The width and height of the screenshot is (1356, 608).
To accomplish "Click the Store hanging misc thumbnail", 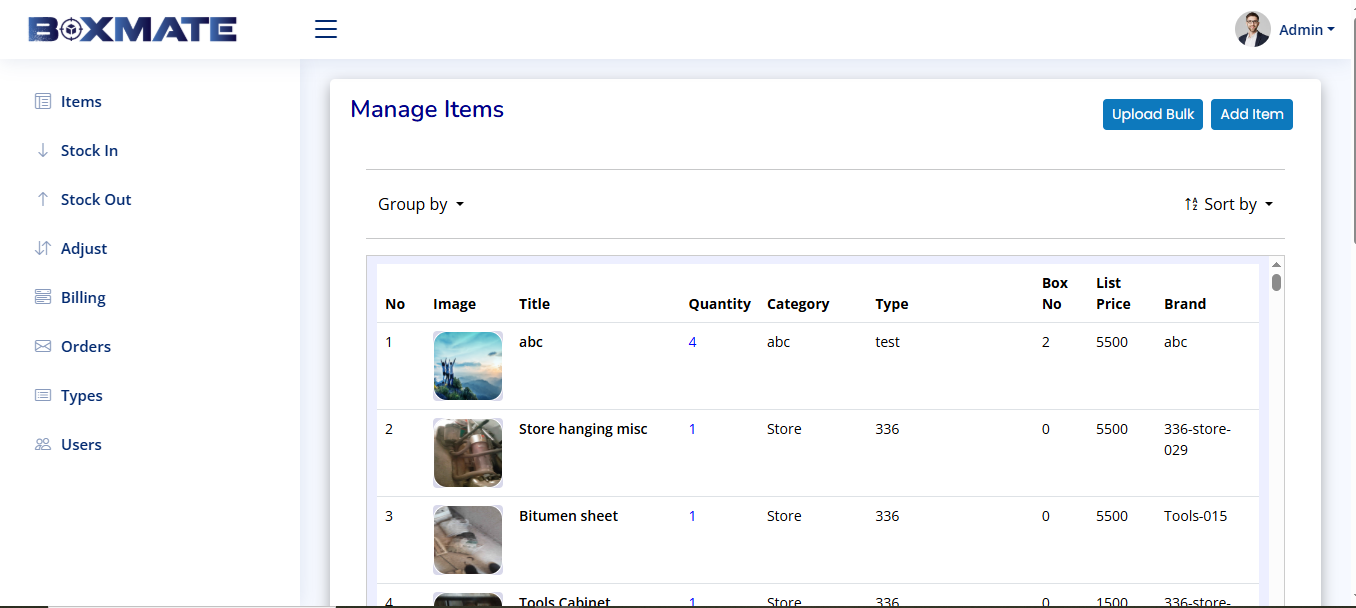I will (x=468, y=453).
